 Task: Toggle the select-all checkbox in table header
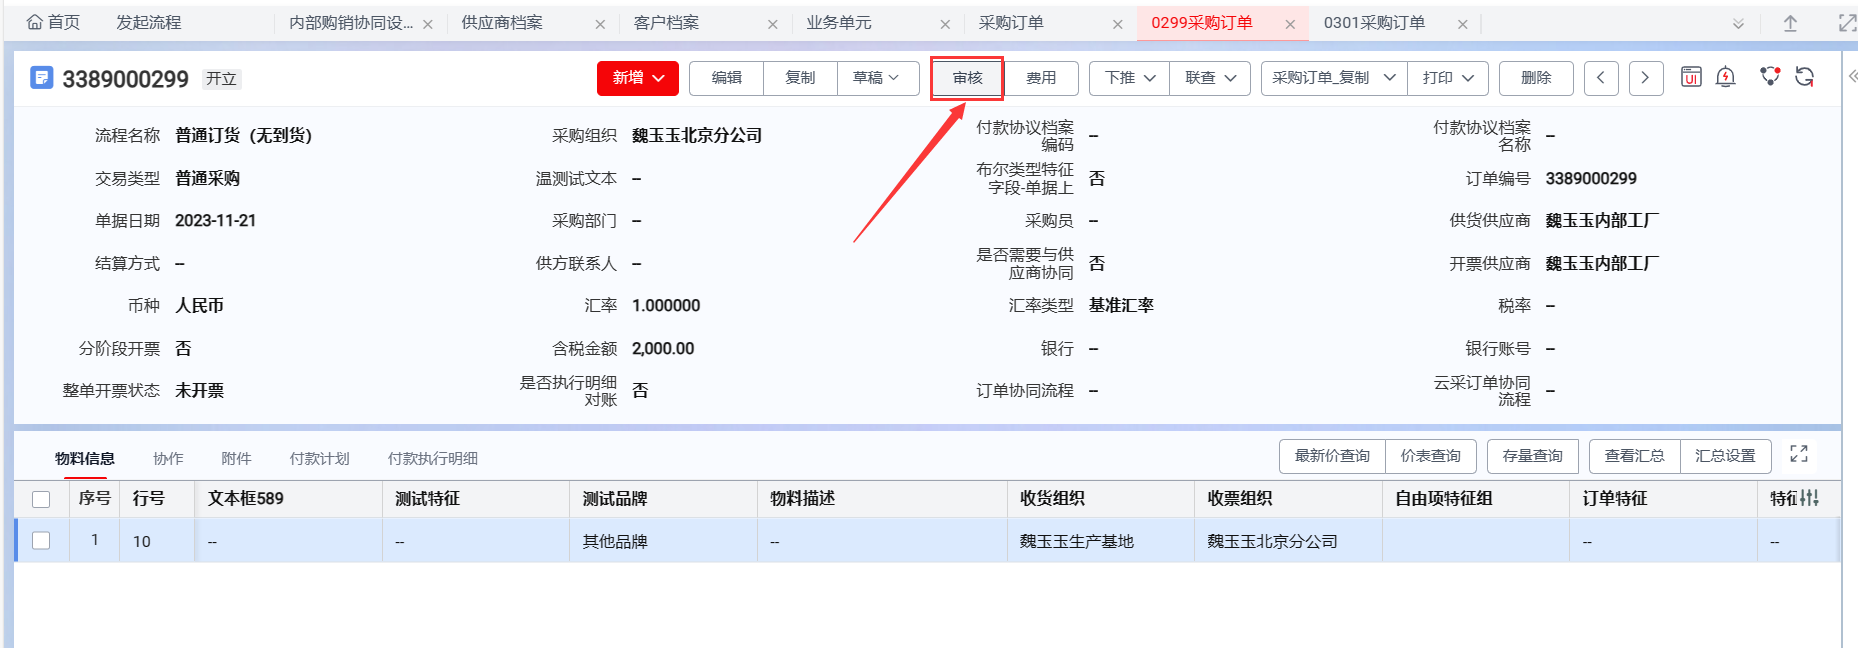click(x=41, y=499)
